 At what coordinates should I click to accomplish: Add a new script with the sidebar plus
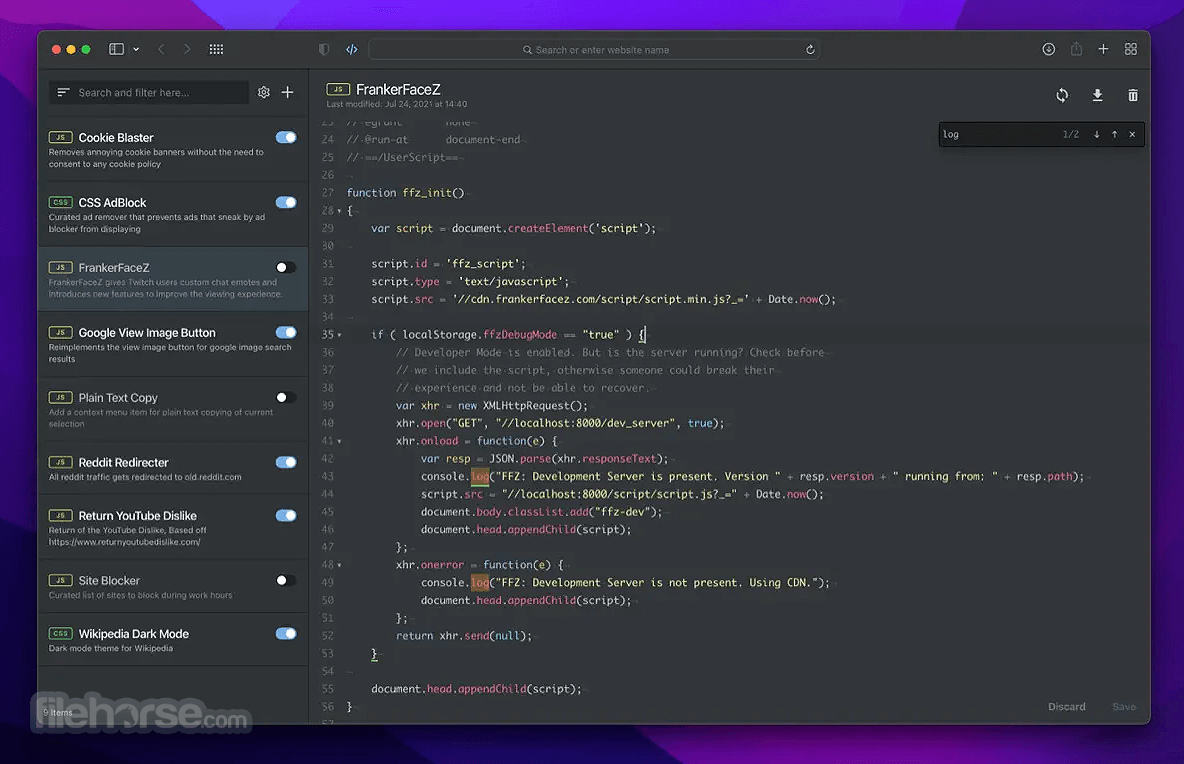(288, 92)
